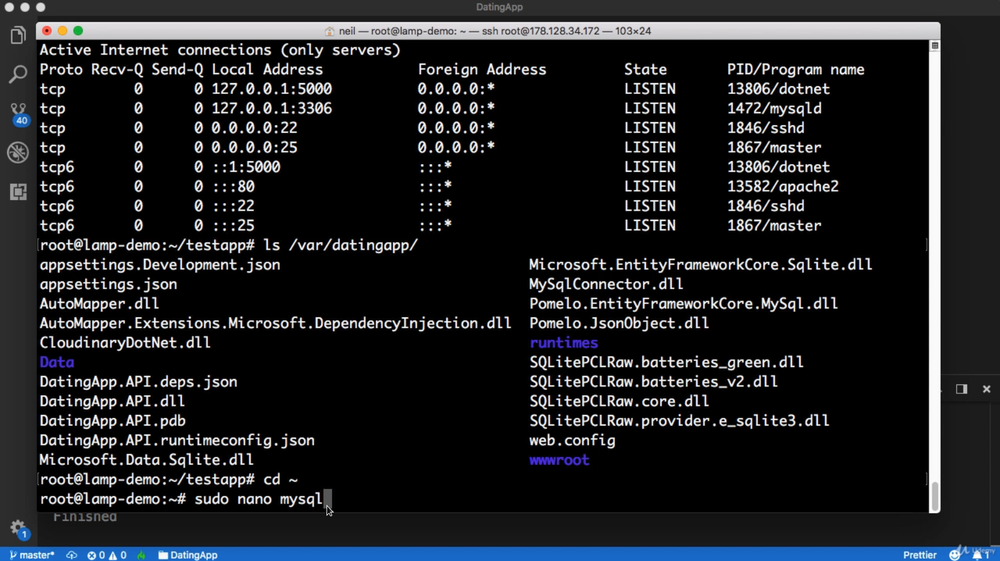Click on 'appsettings.Development.json' text
Viewport: 1000px width, 561px height.
point(160,265)
